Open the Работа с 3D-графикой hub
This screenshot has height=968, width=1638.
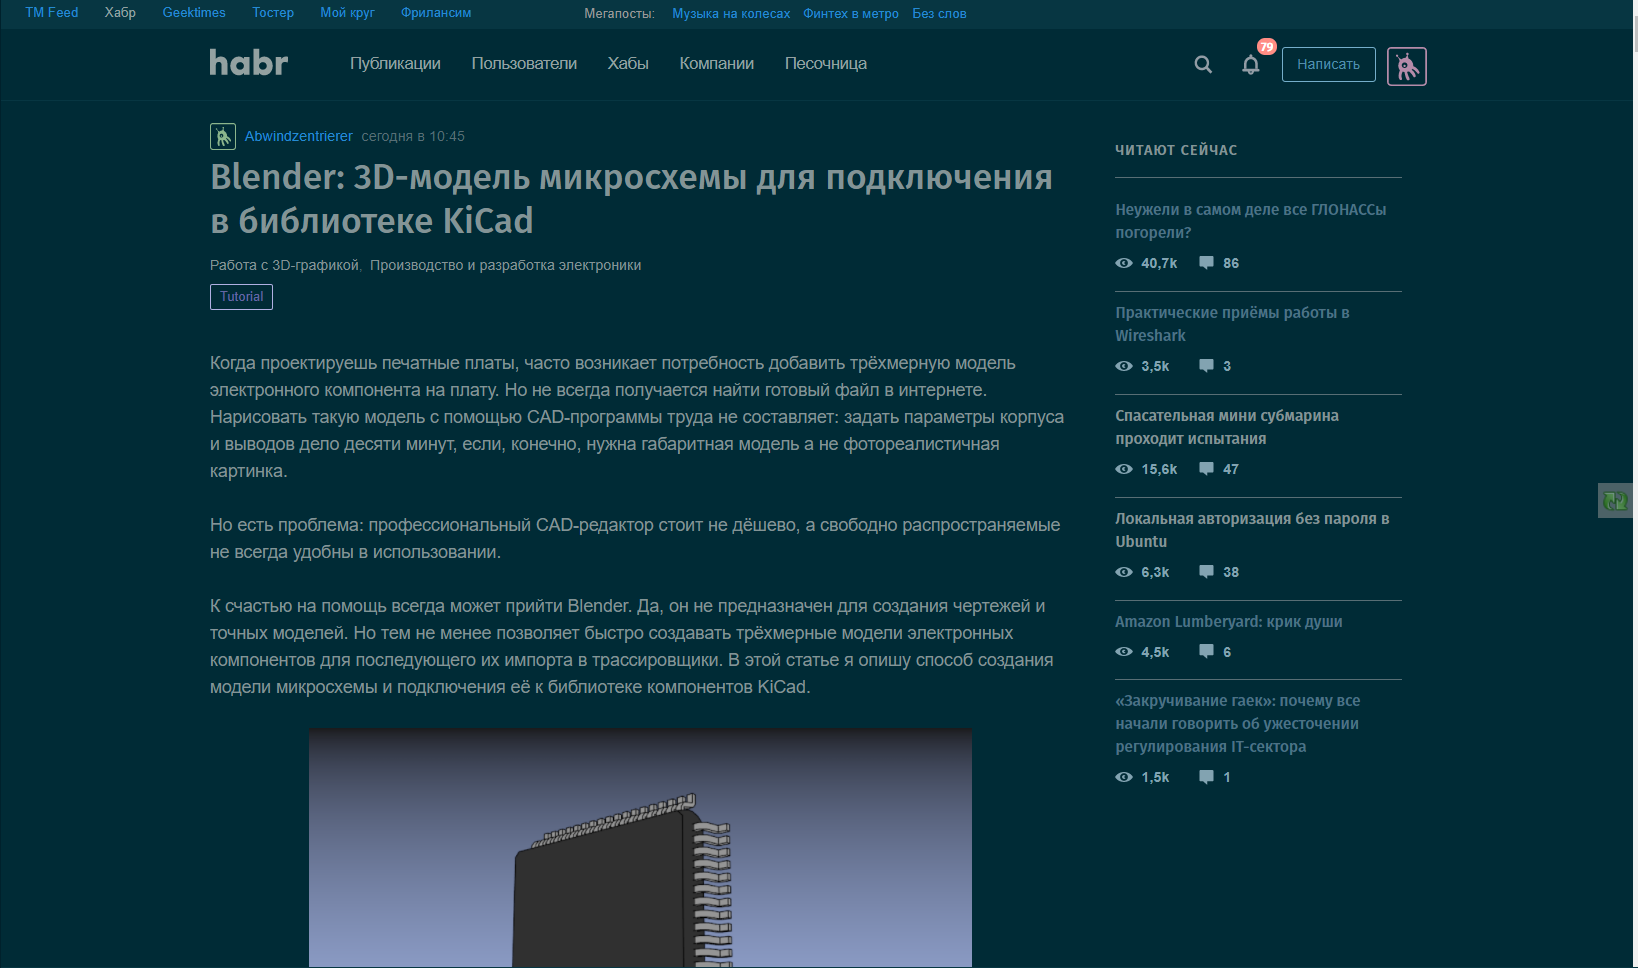[283, 265]
